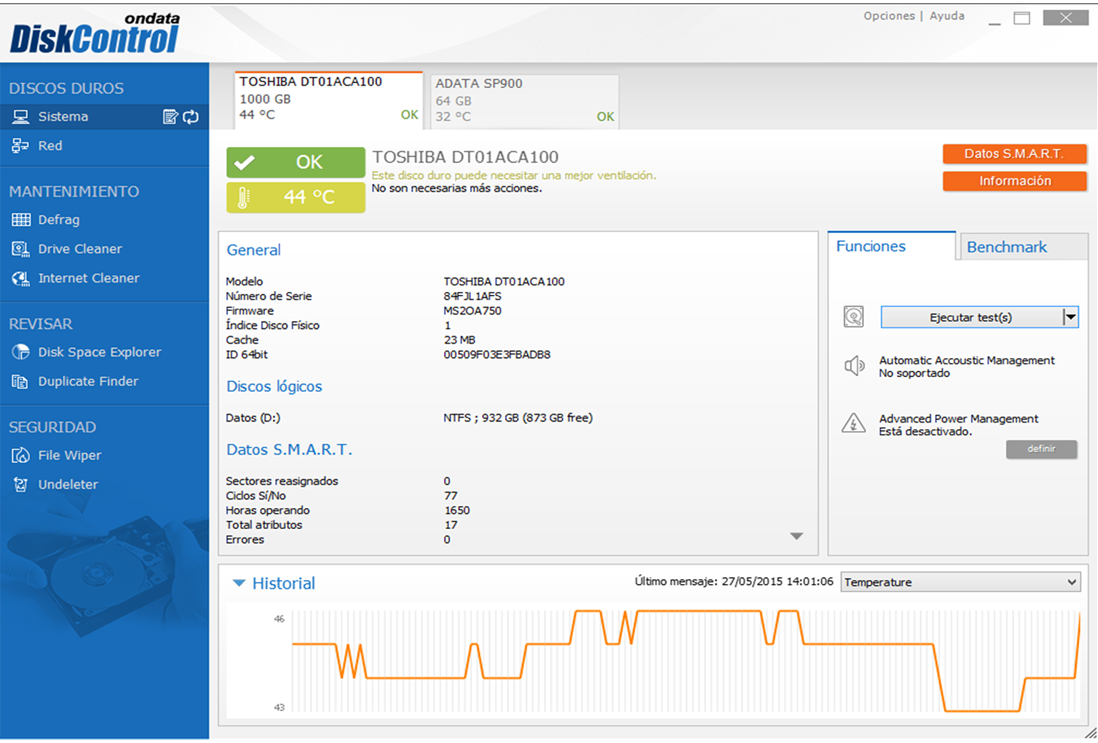Click the Ciclos Sí/No value 77

(x=450, y=496)
